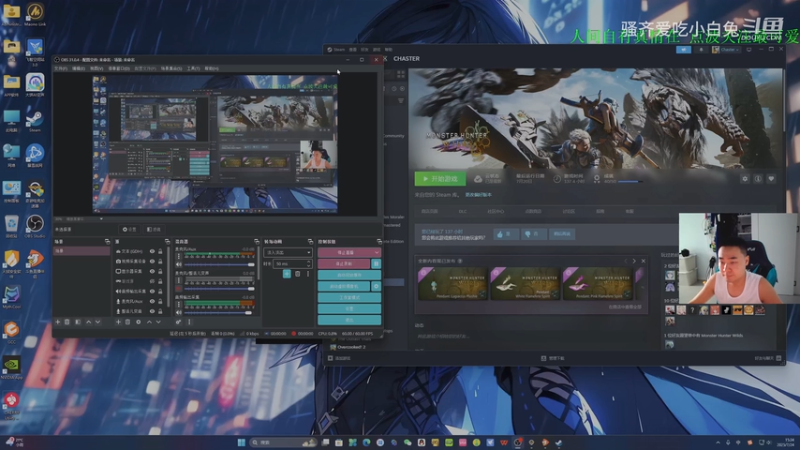Viewport: 800px width, 450px height.
Task: Hide the 麦克风/Aux source eye icon
Action: click(x=152, y=302)
